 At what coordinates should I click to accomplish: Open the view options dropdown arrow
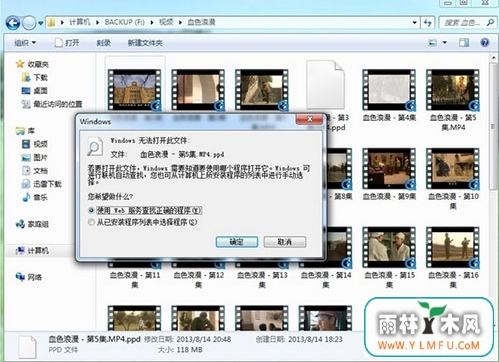click(x=445, y=43)
